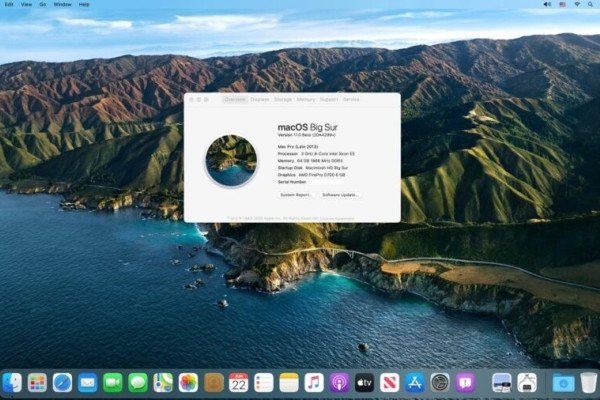Click the Software Update... button
Screen dimensions: 600x400
[x=340, y=195]
